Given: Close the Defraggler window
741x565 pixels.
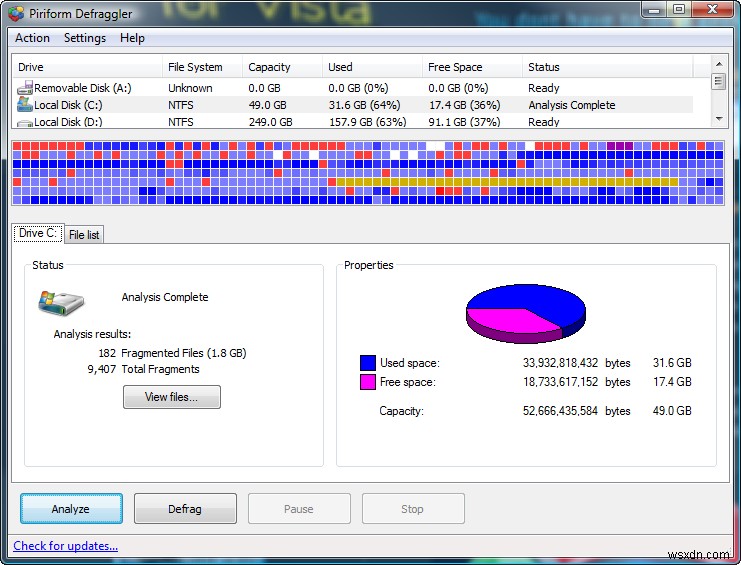Looking at the screenshot, I should [712, 9].
